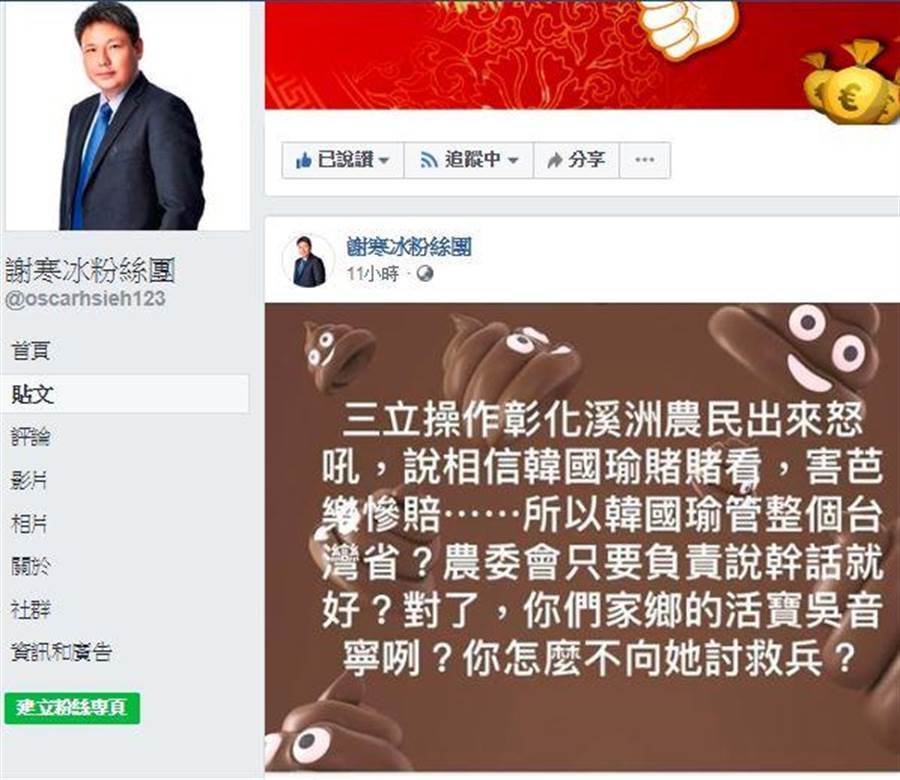Expand the 已說讚 dropdown arrow
The image size is (900, 780).
[x=384, y=161]
